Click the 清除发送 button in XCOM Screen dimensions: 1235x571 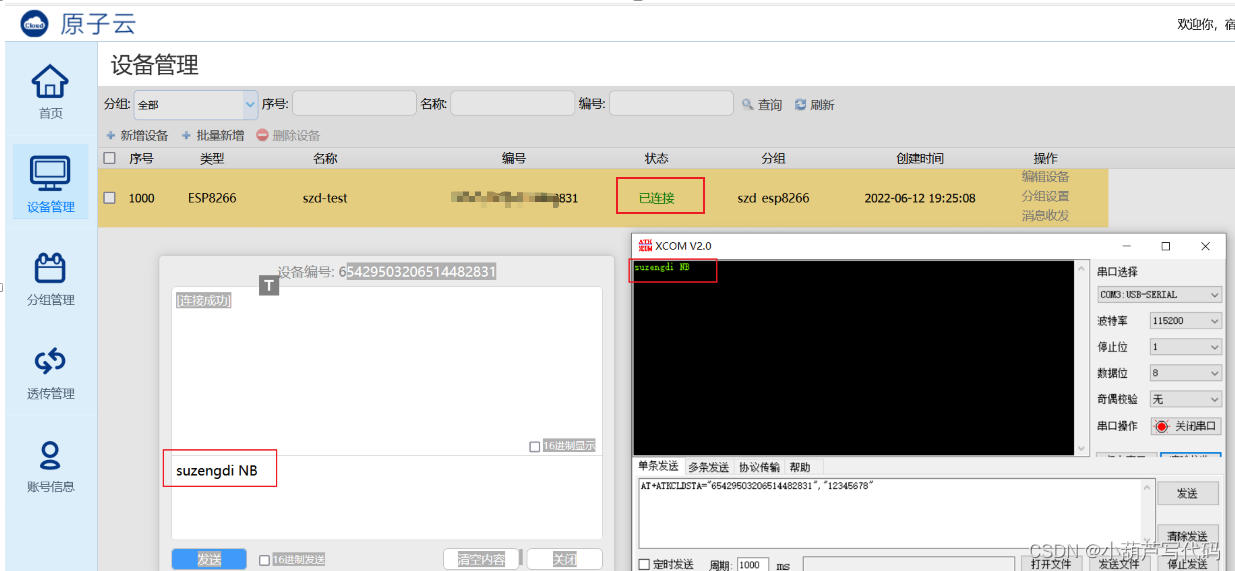(1187, 536)
